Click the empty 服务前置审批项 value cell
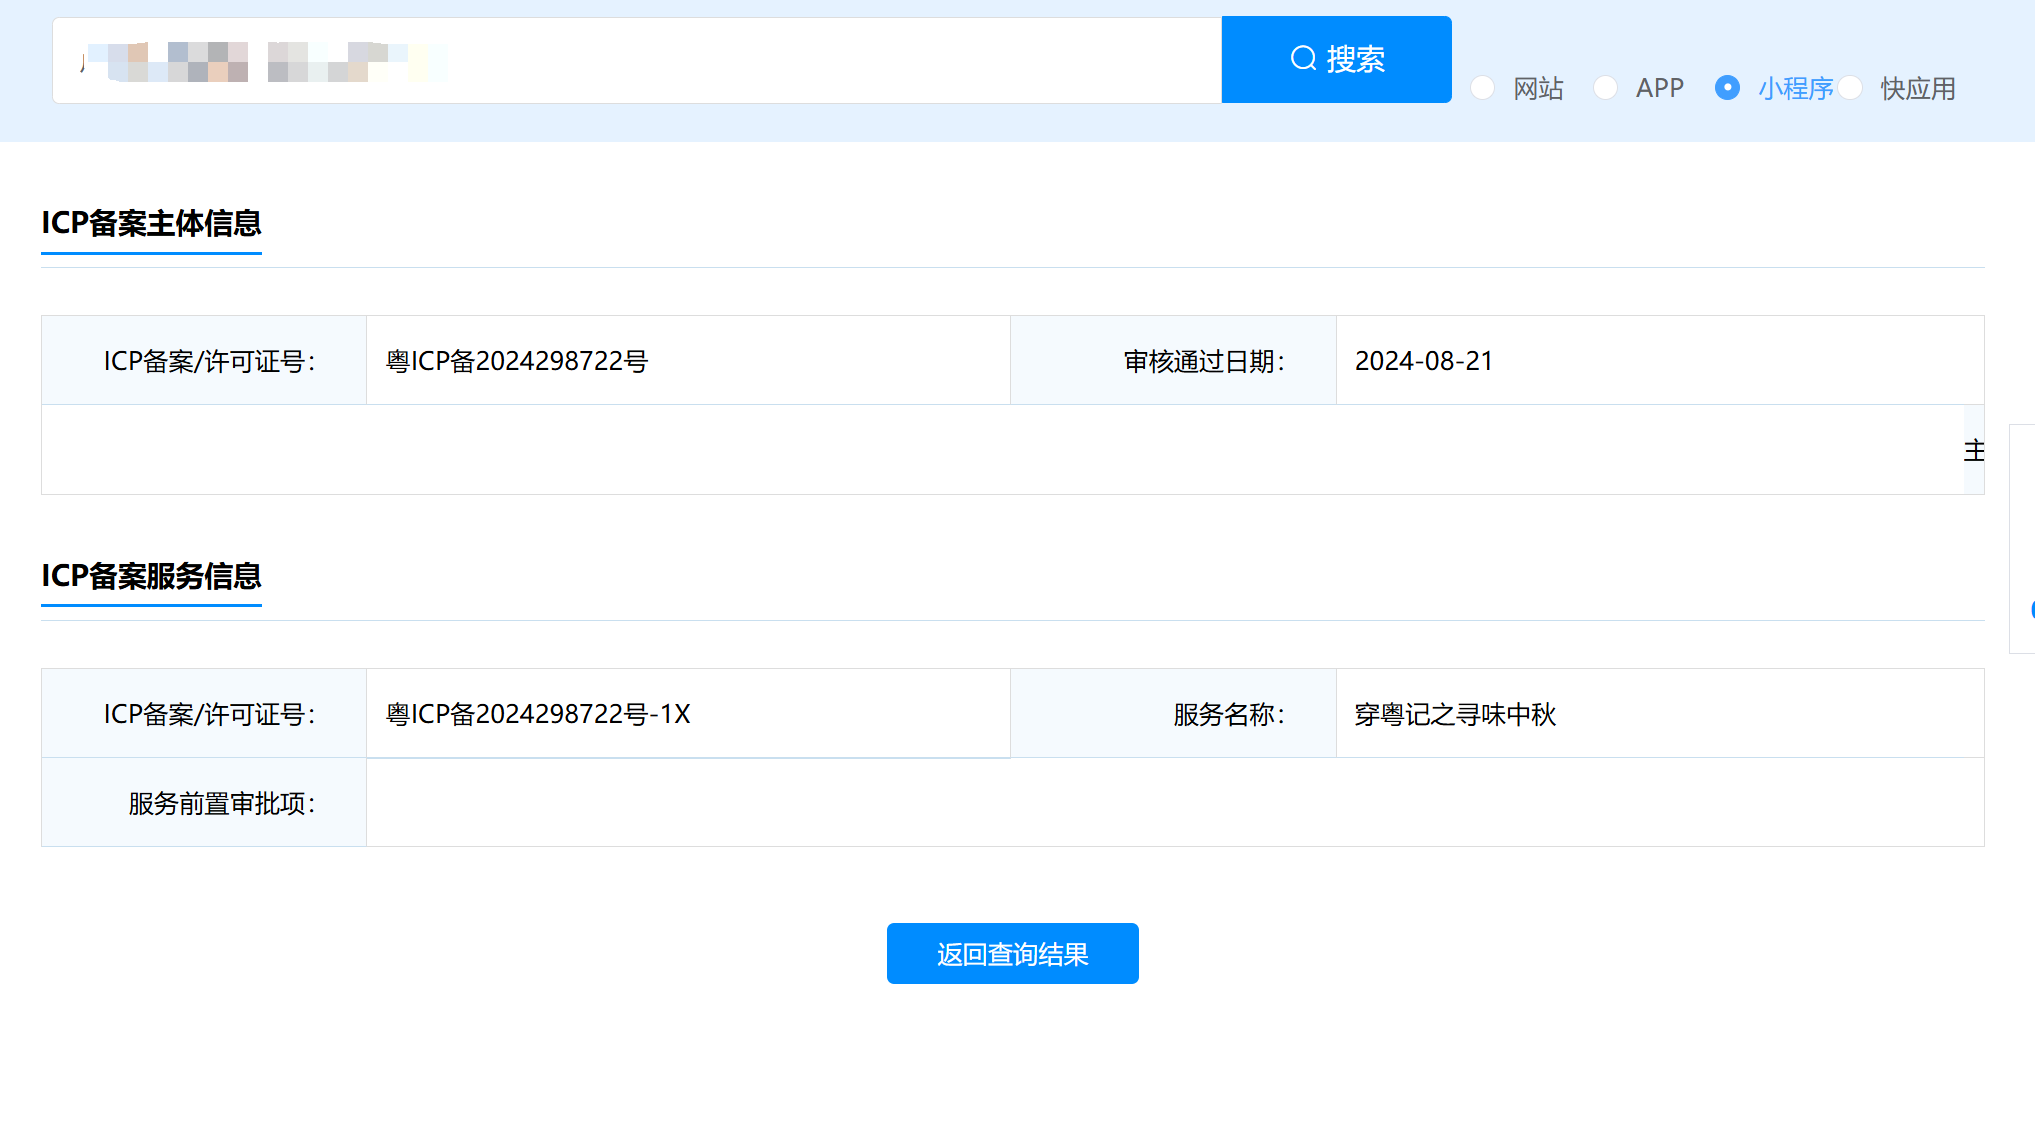This screenshot has height=1129, width=2035. 1174,803
